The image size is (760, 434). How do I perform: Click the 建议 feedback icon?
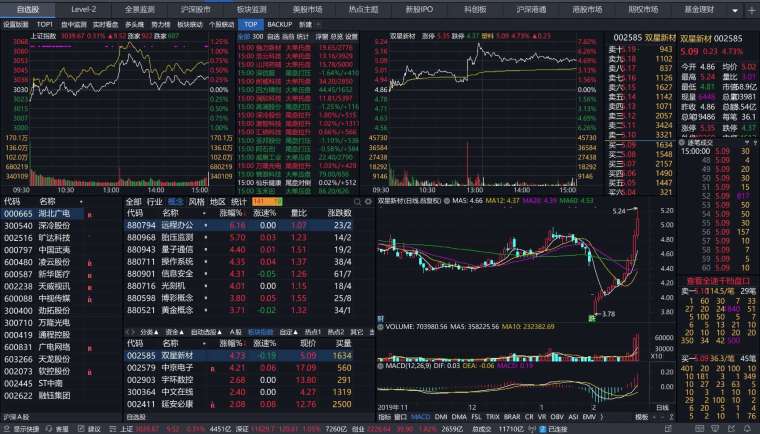[x=93, y=428]
